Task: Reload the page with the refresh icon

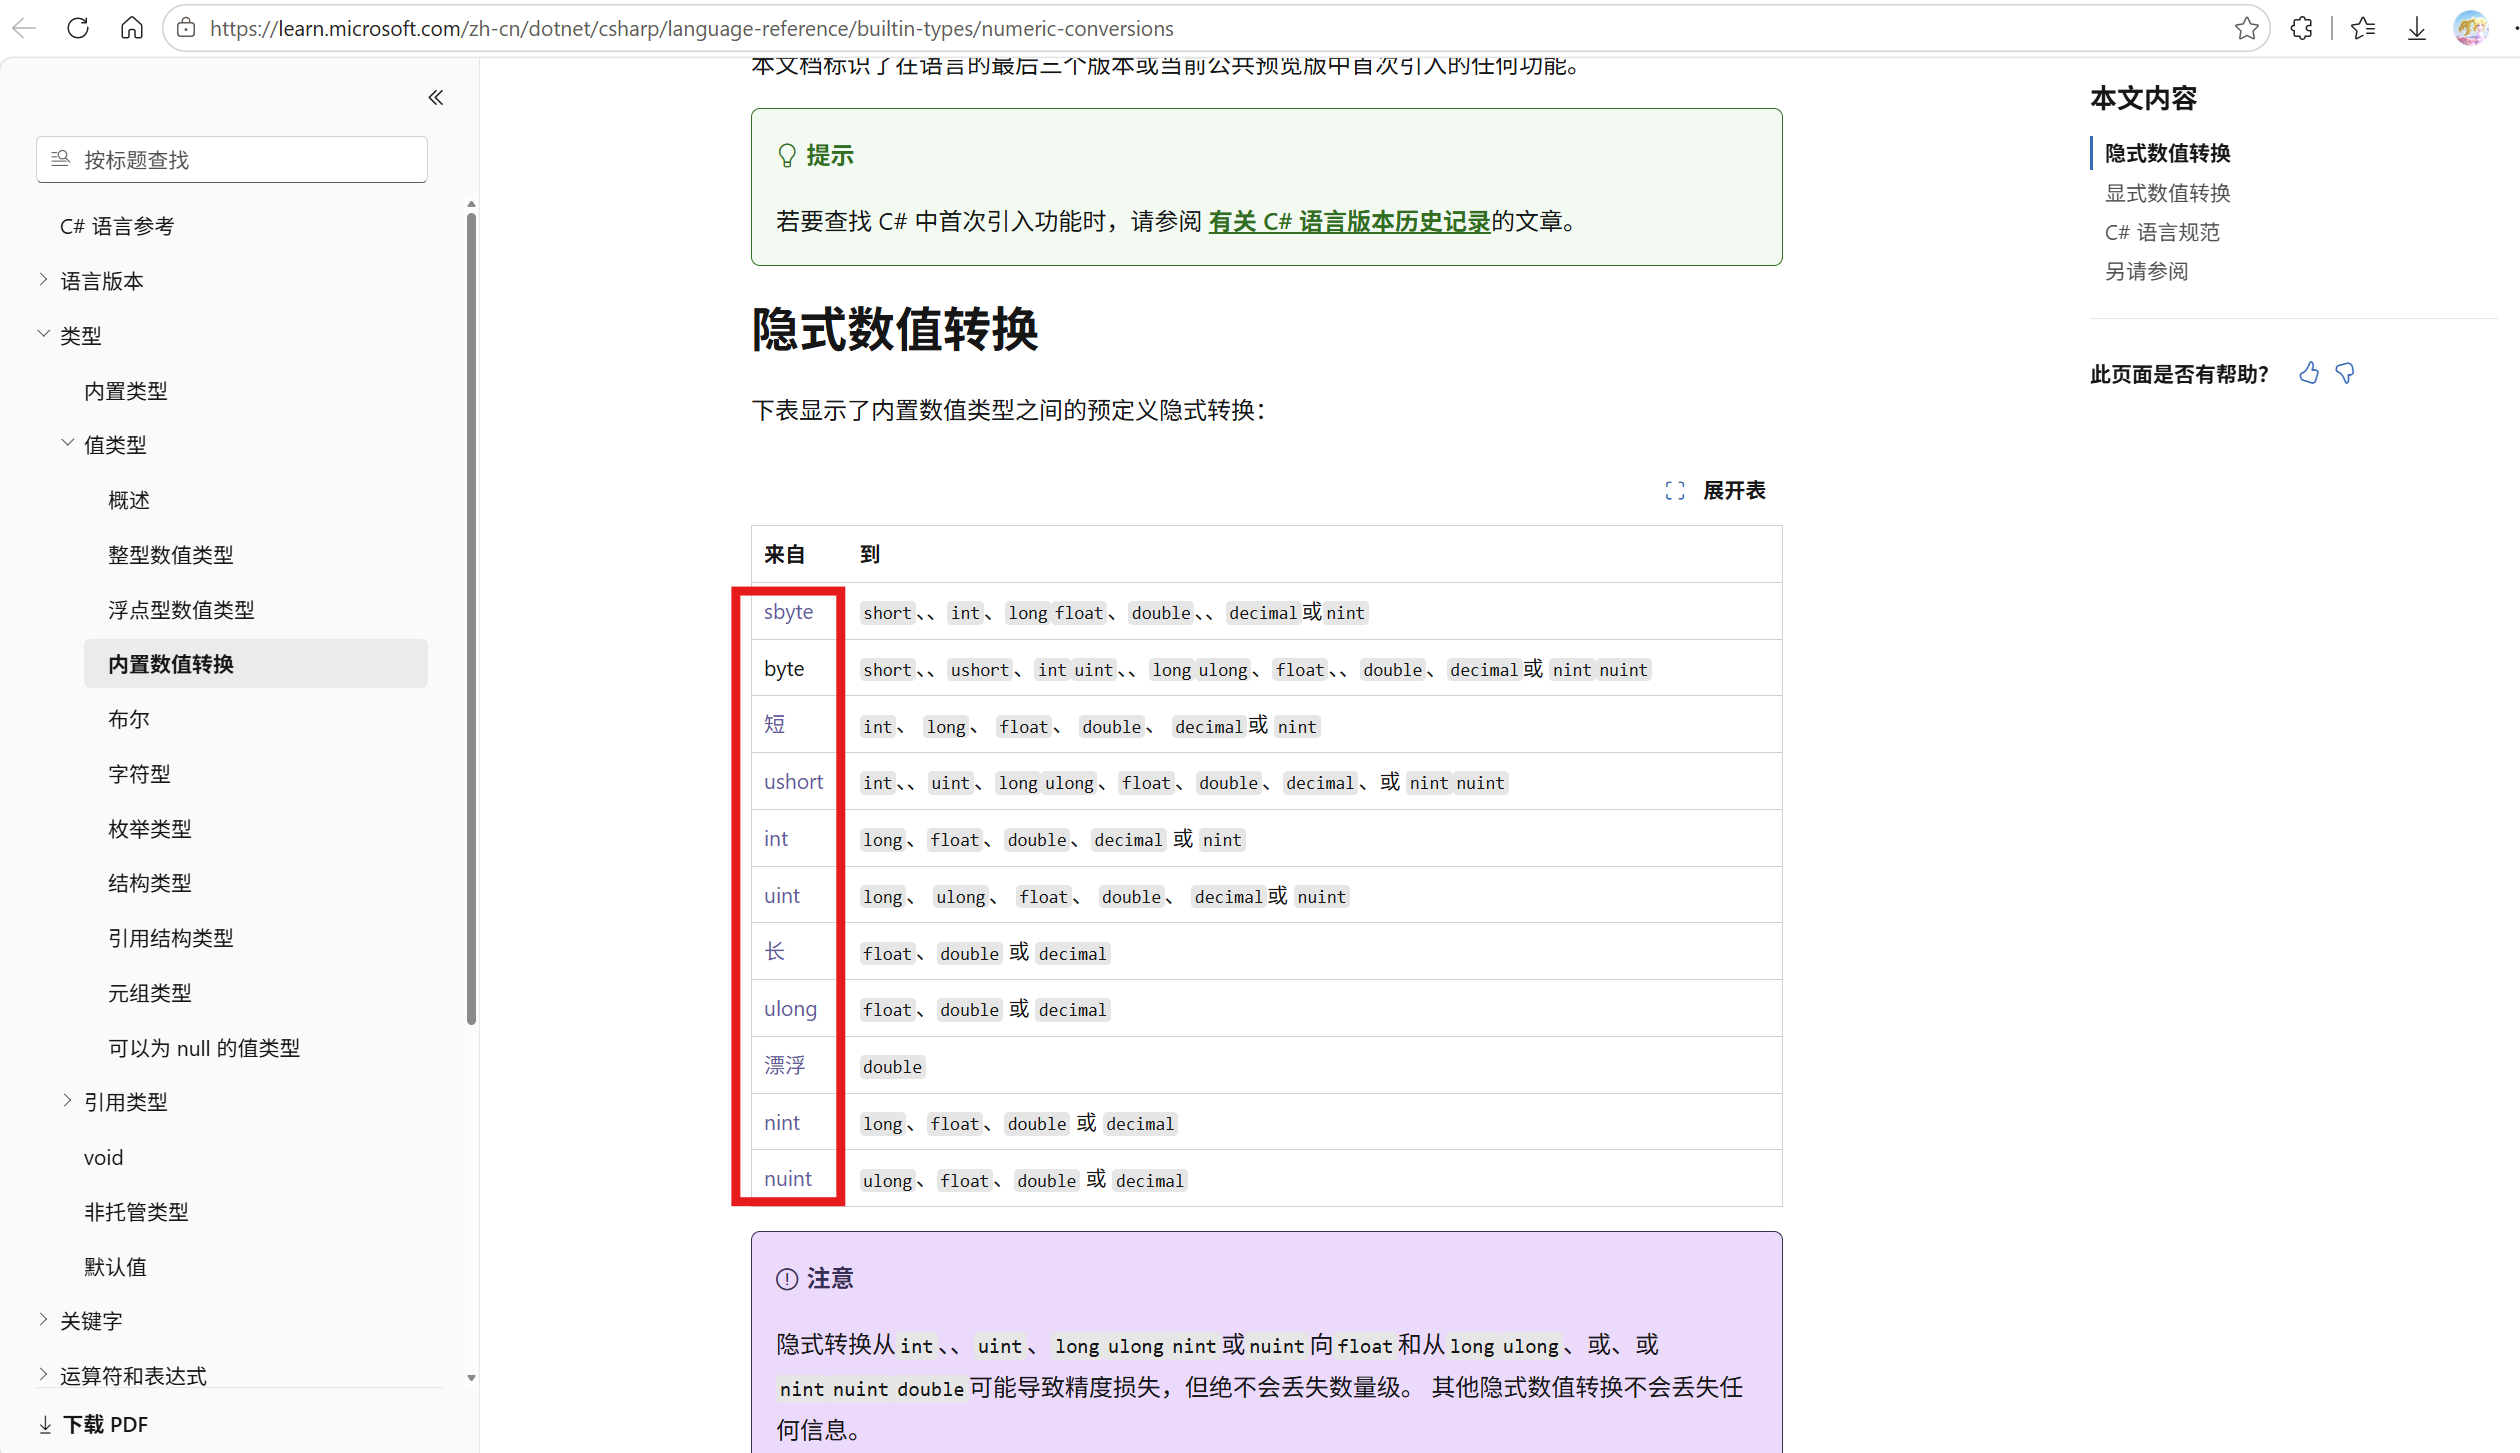Action: tap(78, 28)
